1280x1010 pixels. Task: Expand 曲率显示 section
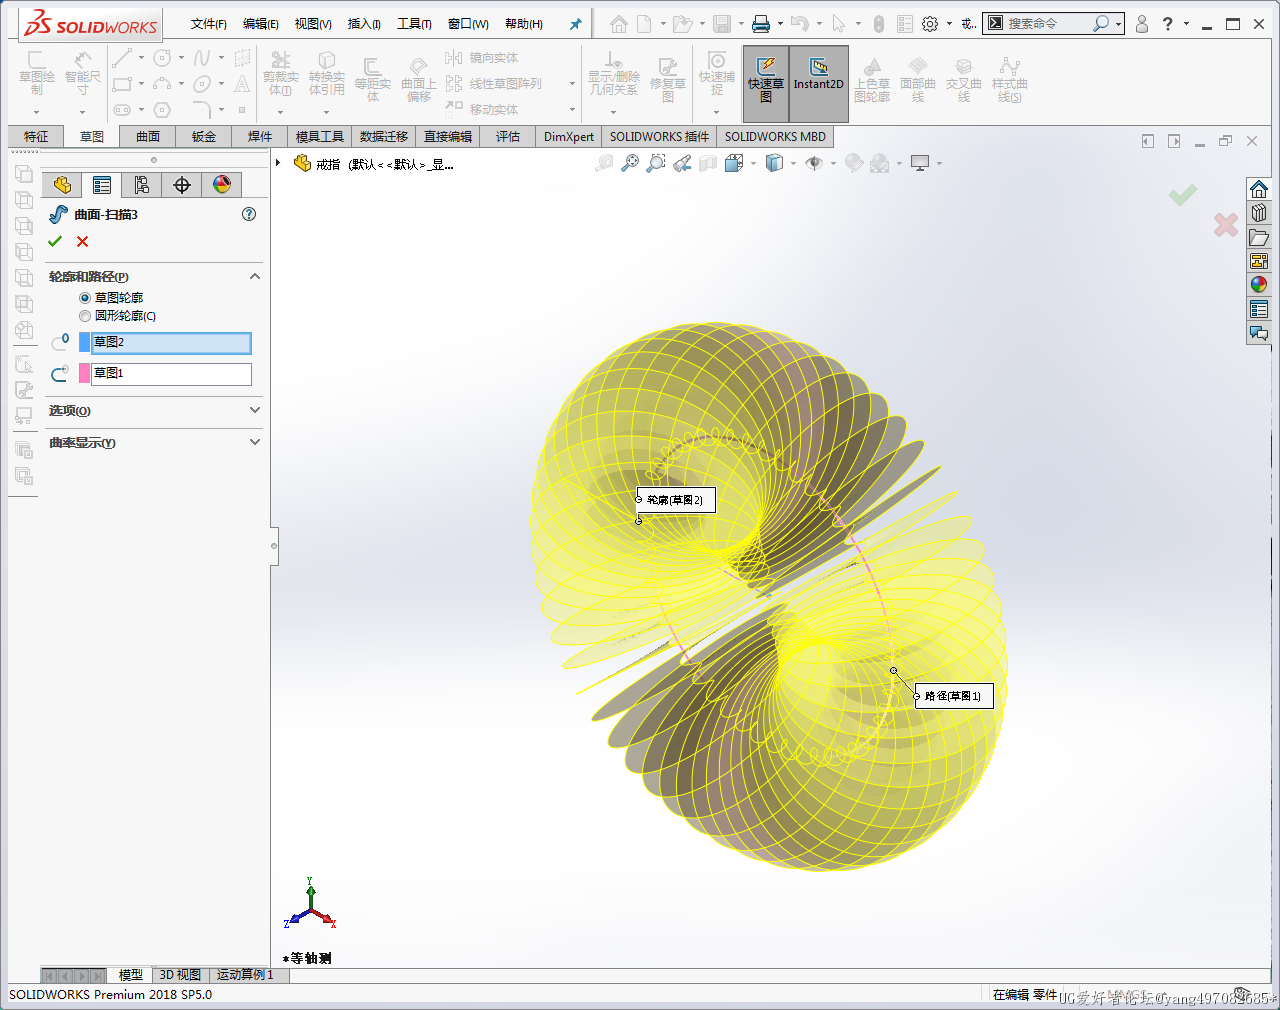coord(255,442)
